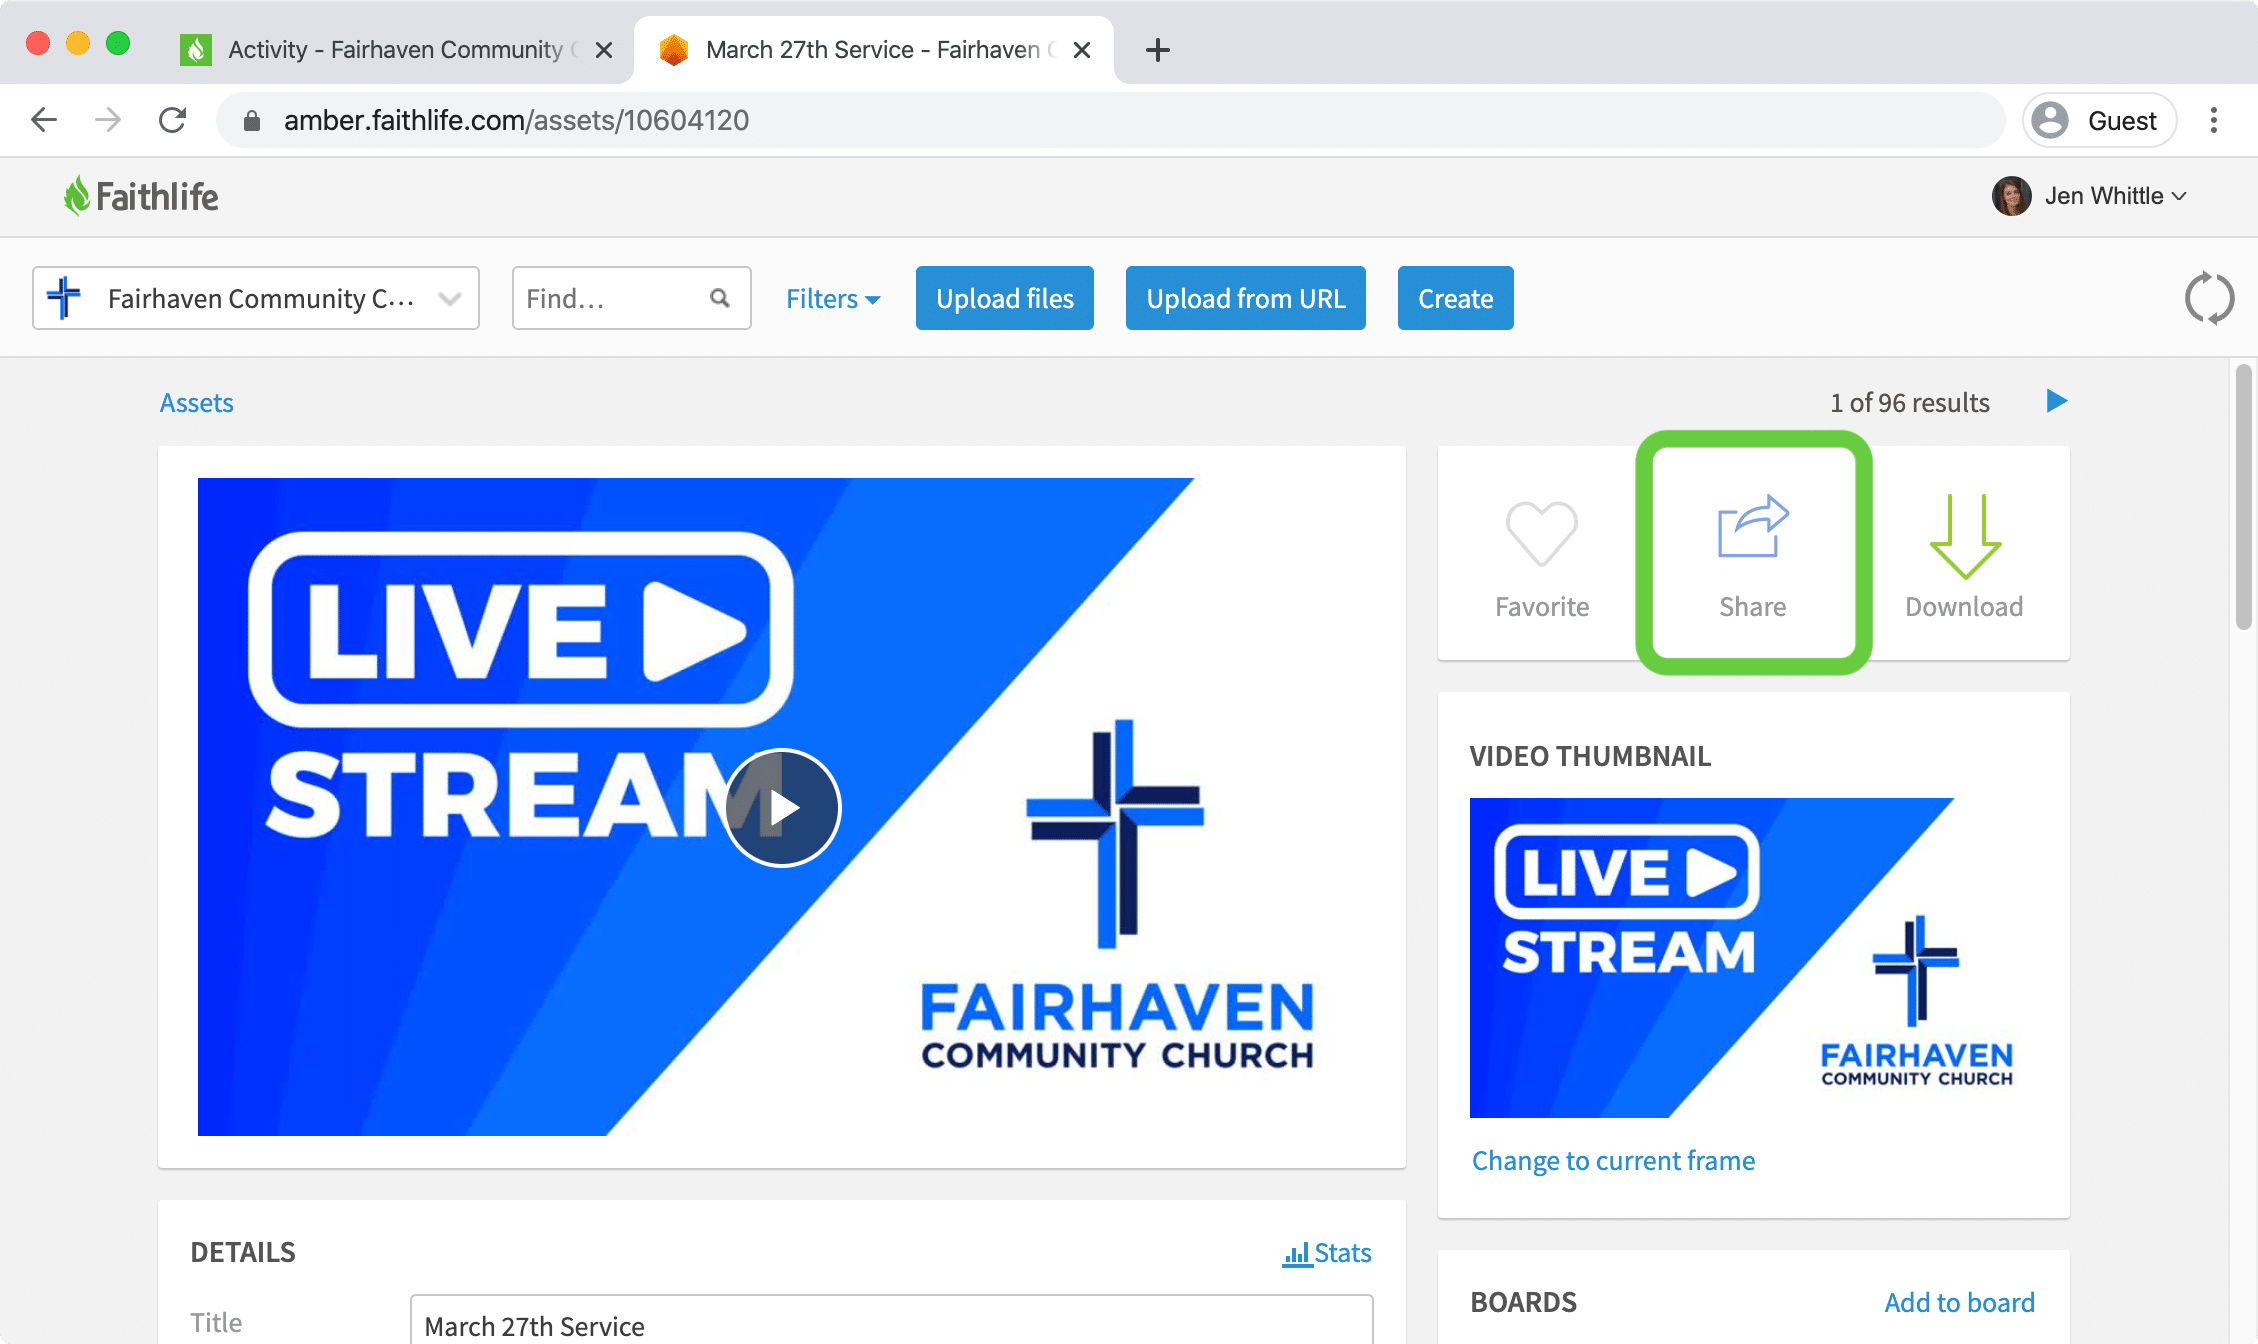This screenshot has width=2258, height=1344.
Task: Click Jen Whittle profile avatar
Action: 2011,196
